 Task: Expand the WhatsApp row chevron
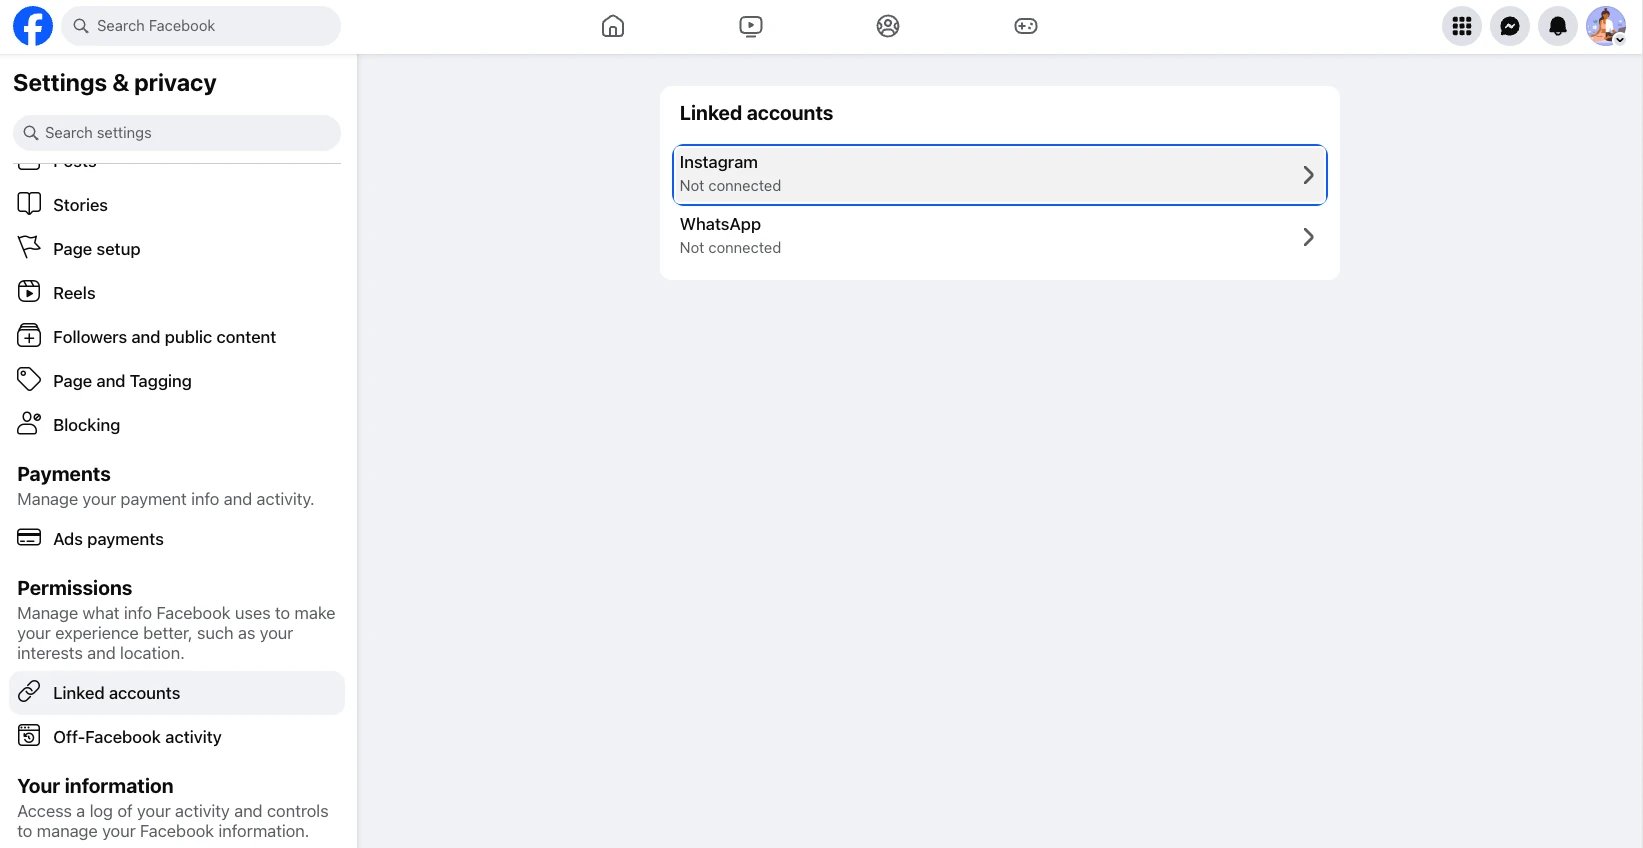(x=1308, y=237)
